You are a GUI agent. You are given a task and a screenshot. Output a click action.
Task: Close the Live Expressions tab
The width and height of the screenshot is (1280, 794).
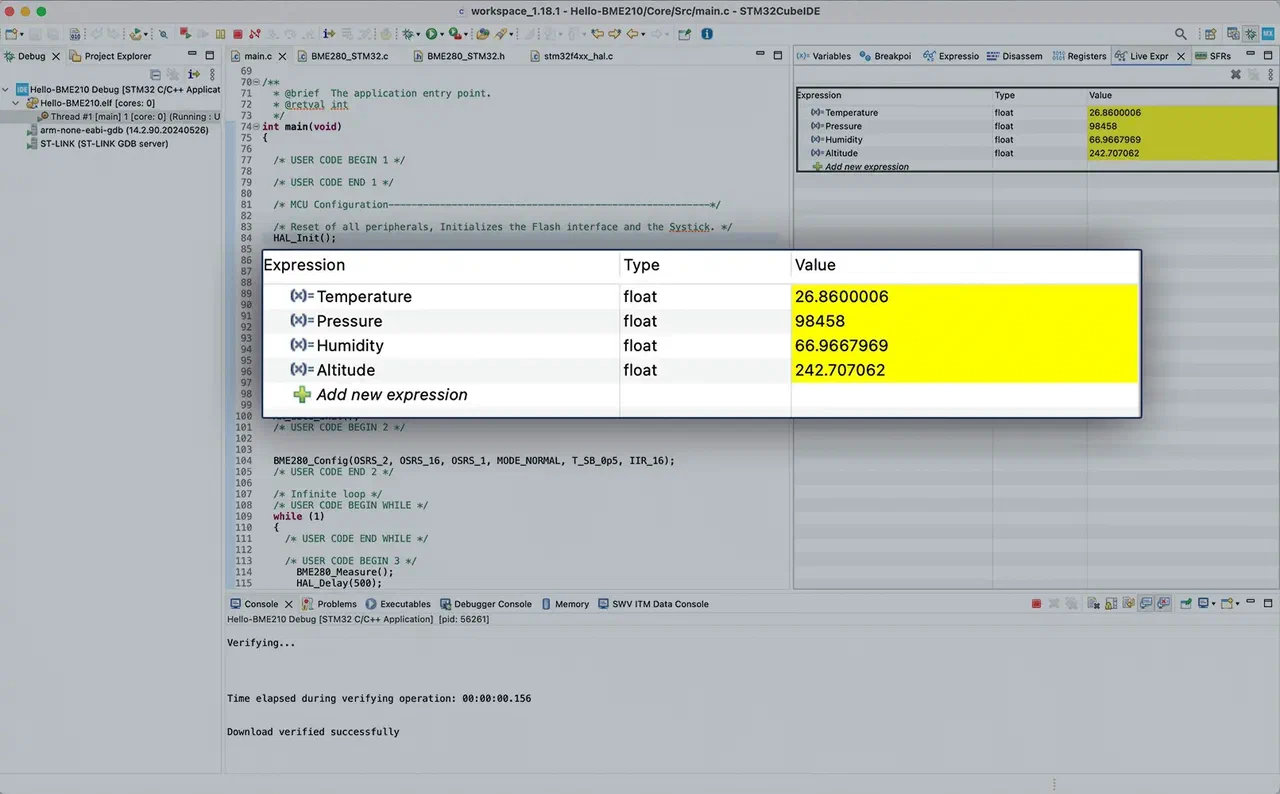click(1181, 56)
